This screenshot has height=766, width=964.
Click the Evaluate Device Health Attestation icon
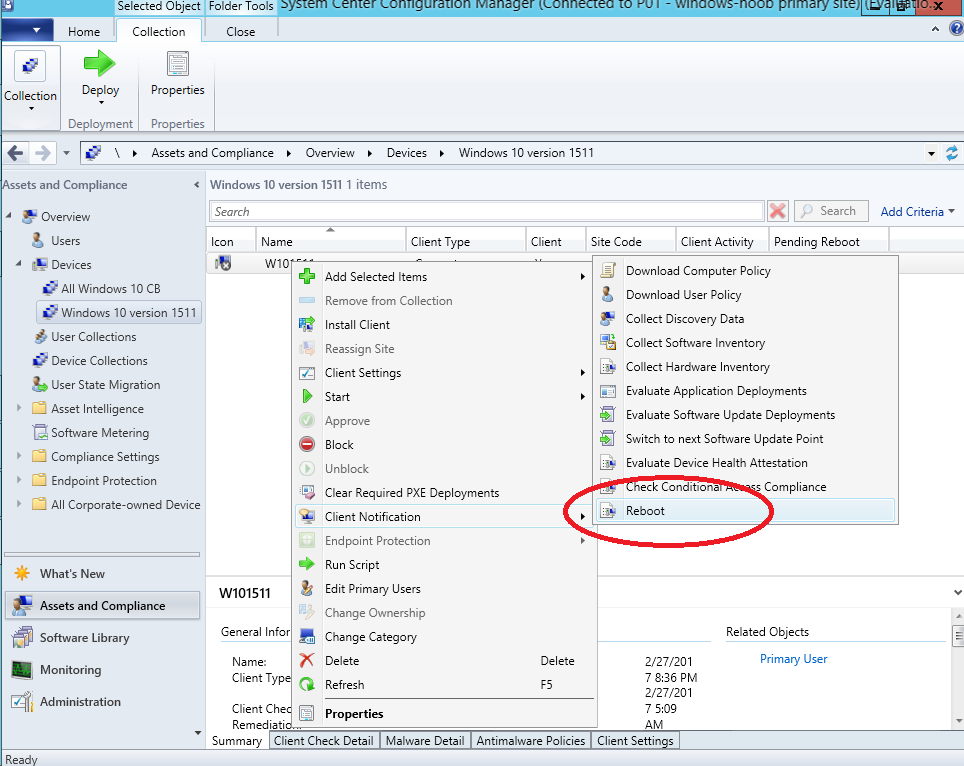click(x=608, y=462)
